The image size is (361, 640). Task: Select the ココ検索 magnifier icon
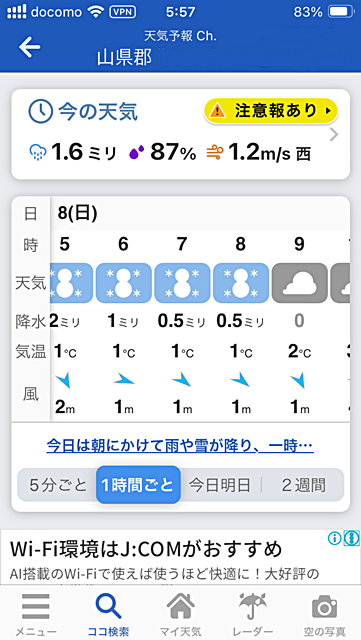click(x=108, y=606)
